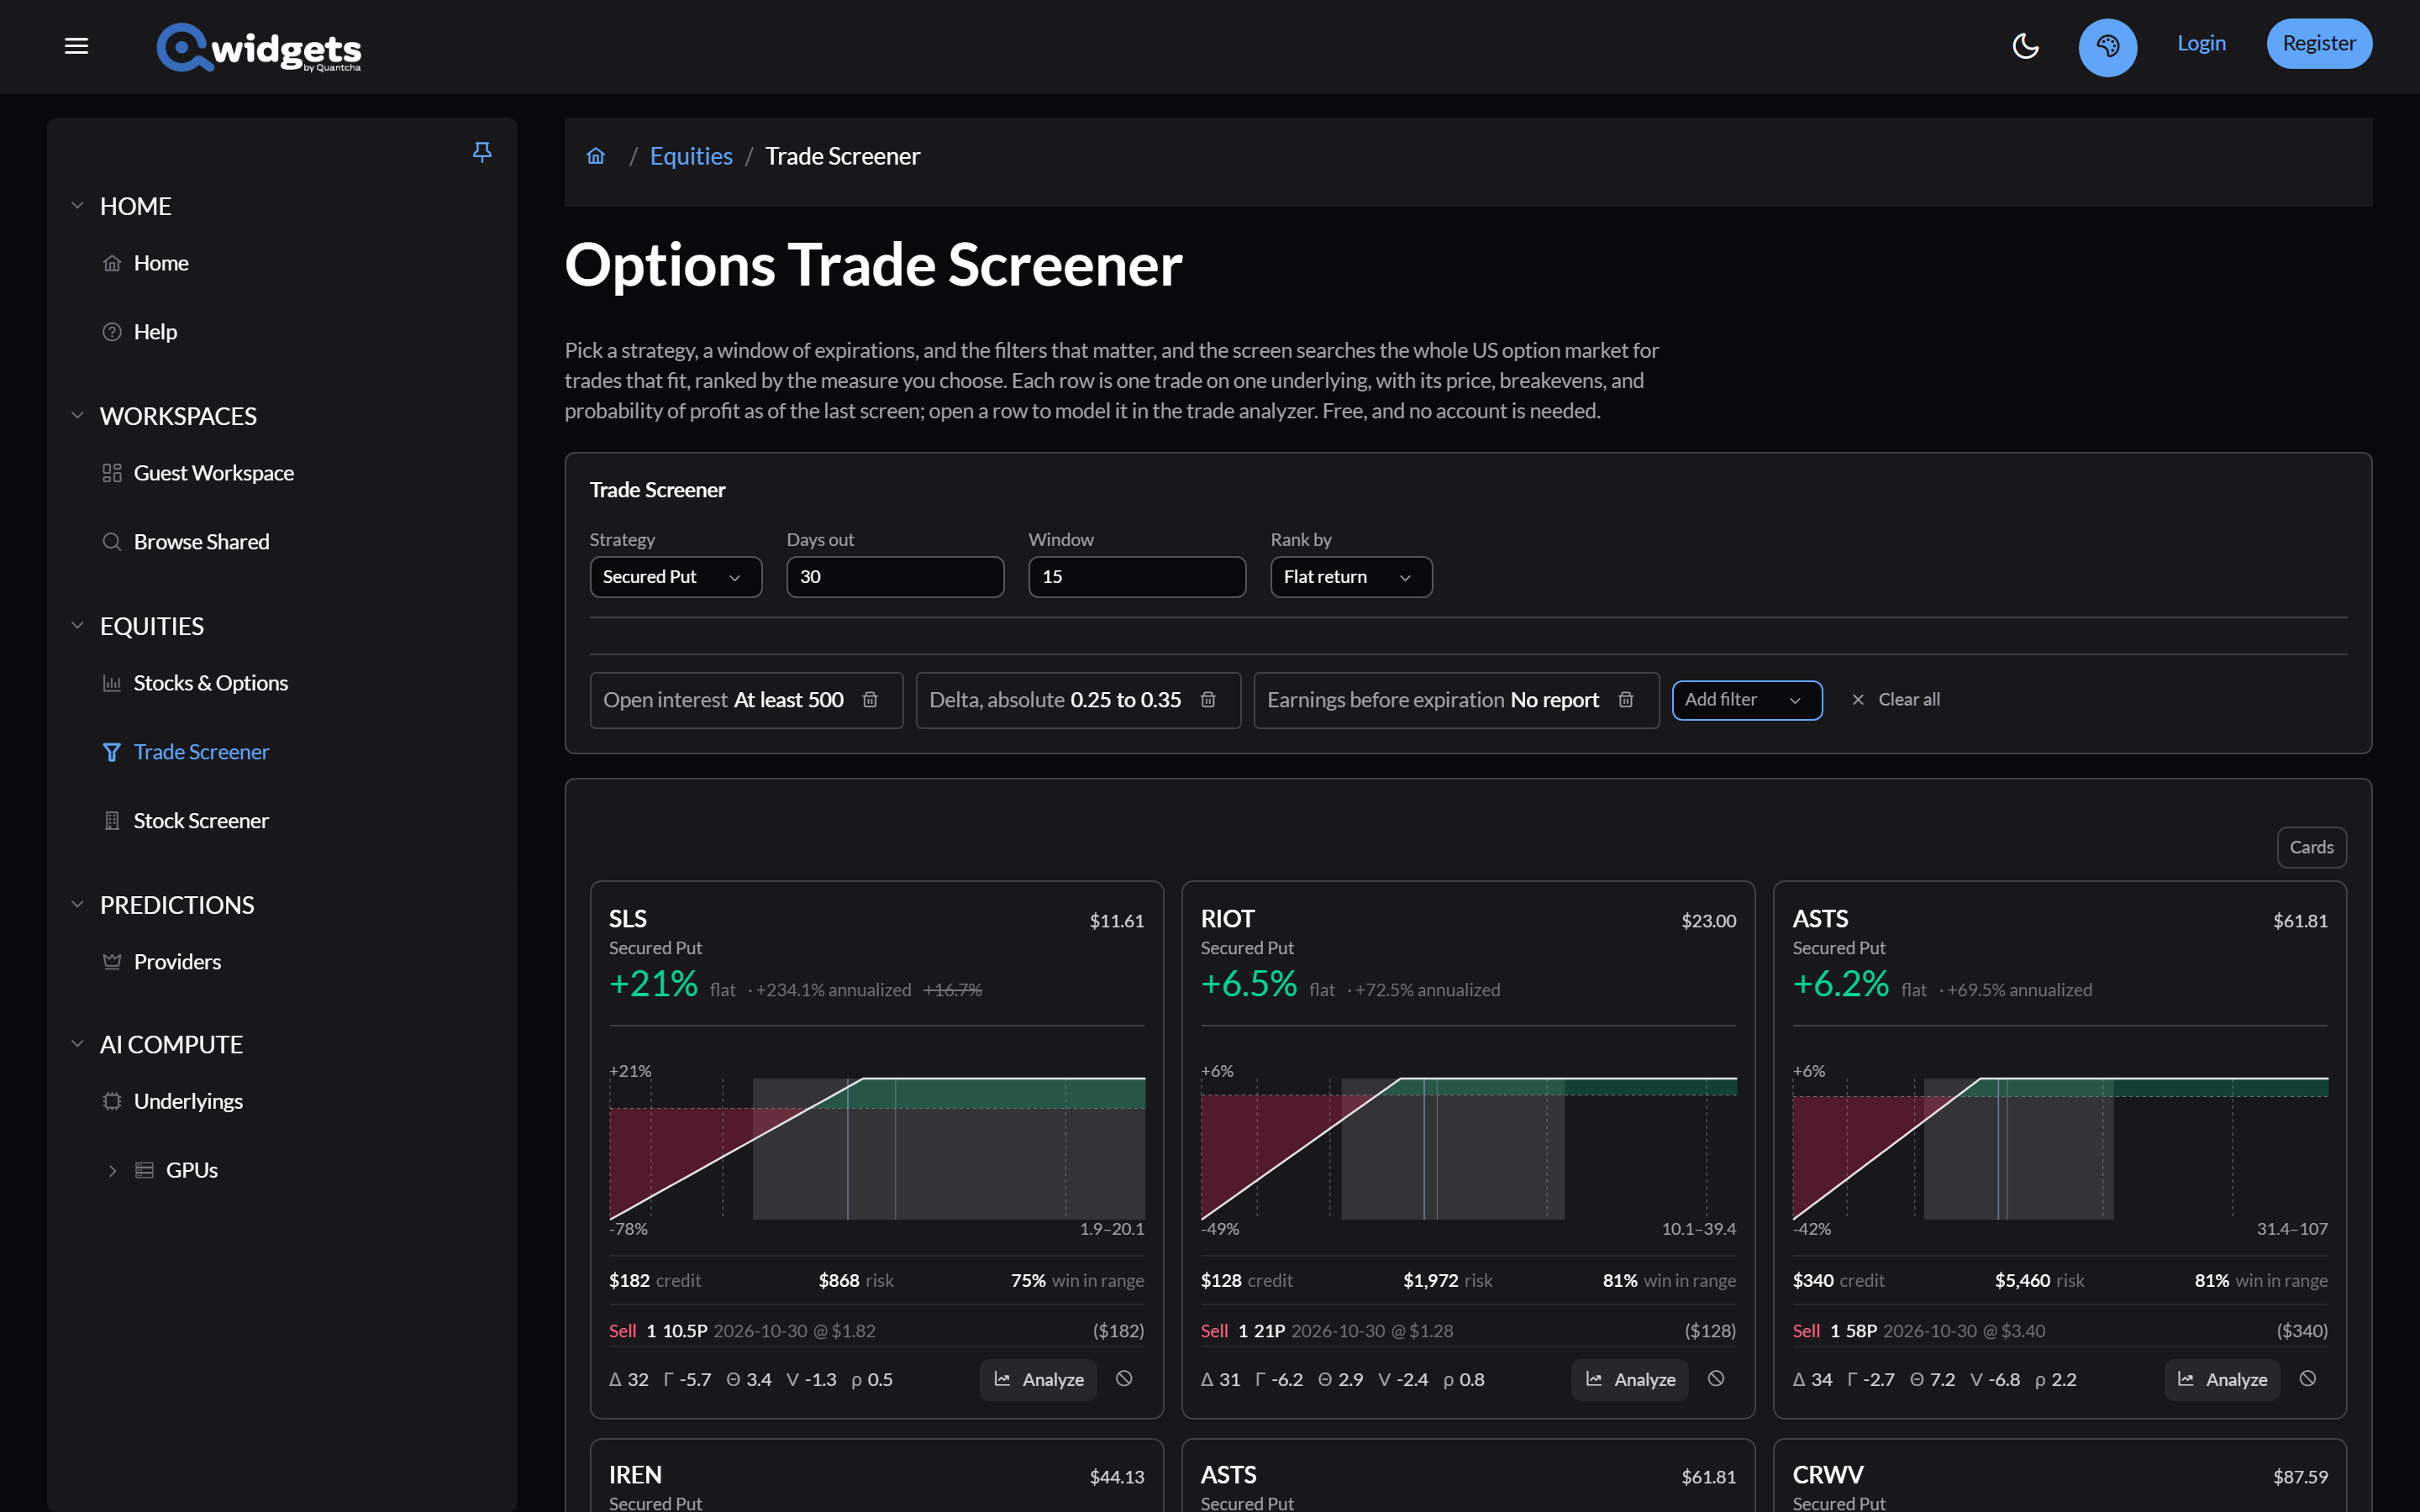Image resolution: width=2420 pixels, height=1512 pixels.
Task: Click the Equities breadcrumb link
Action: point(691,156)
